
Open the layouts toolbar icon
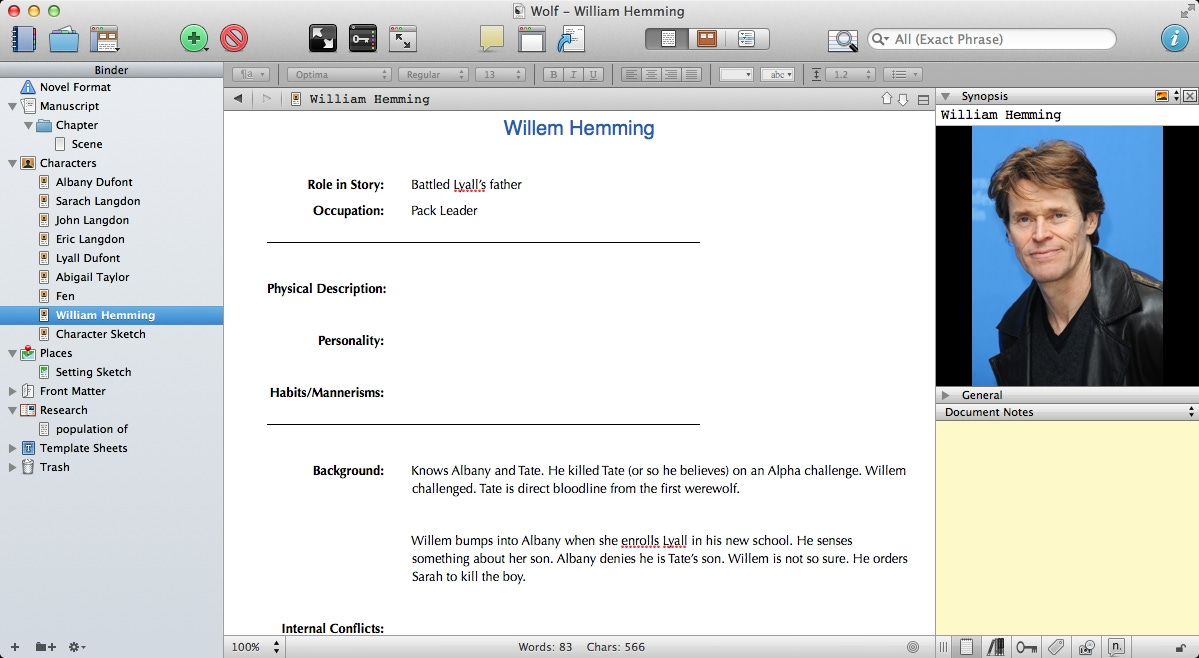(105, 39)
